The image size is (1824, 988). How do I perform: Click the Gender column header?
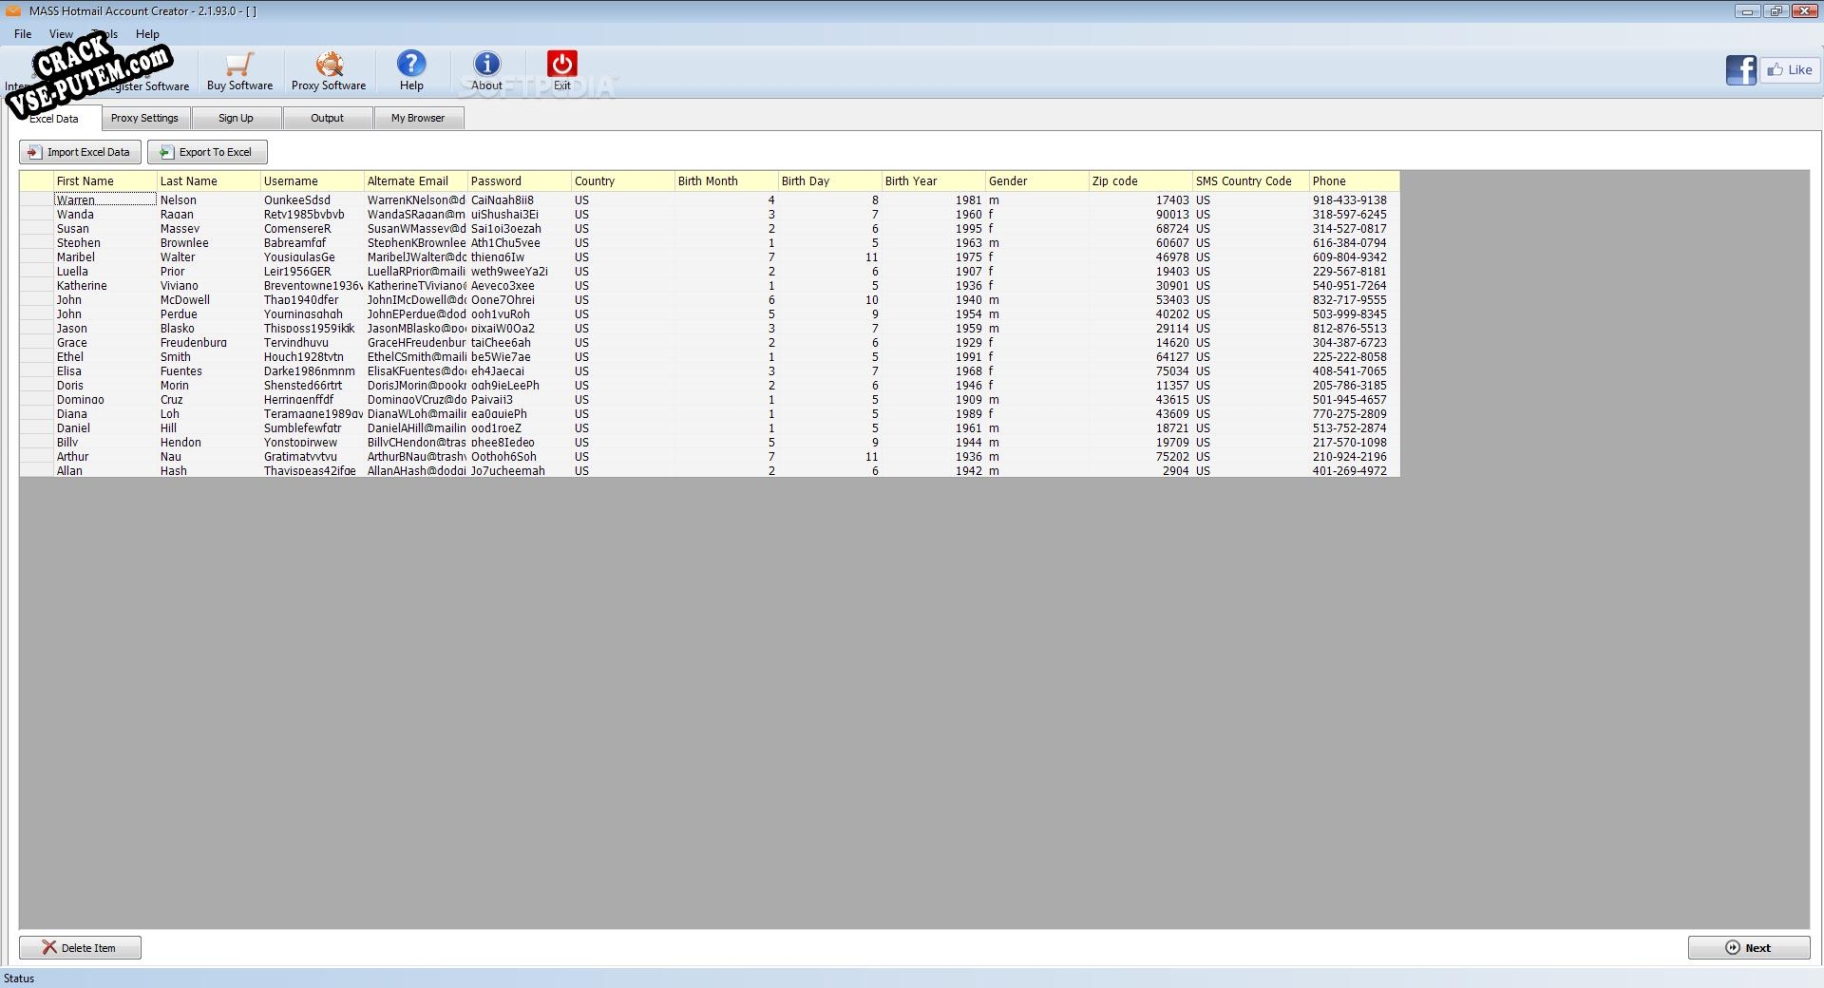click(1037, 181)
